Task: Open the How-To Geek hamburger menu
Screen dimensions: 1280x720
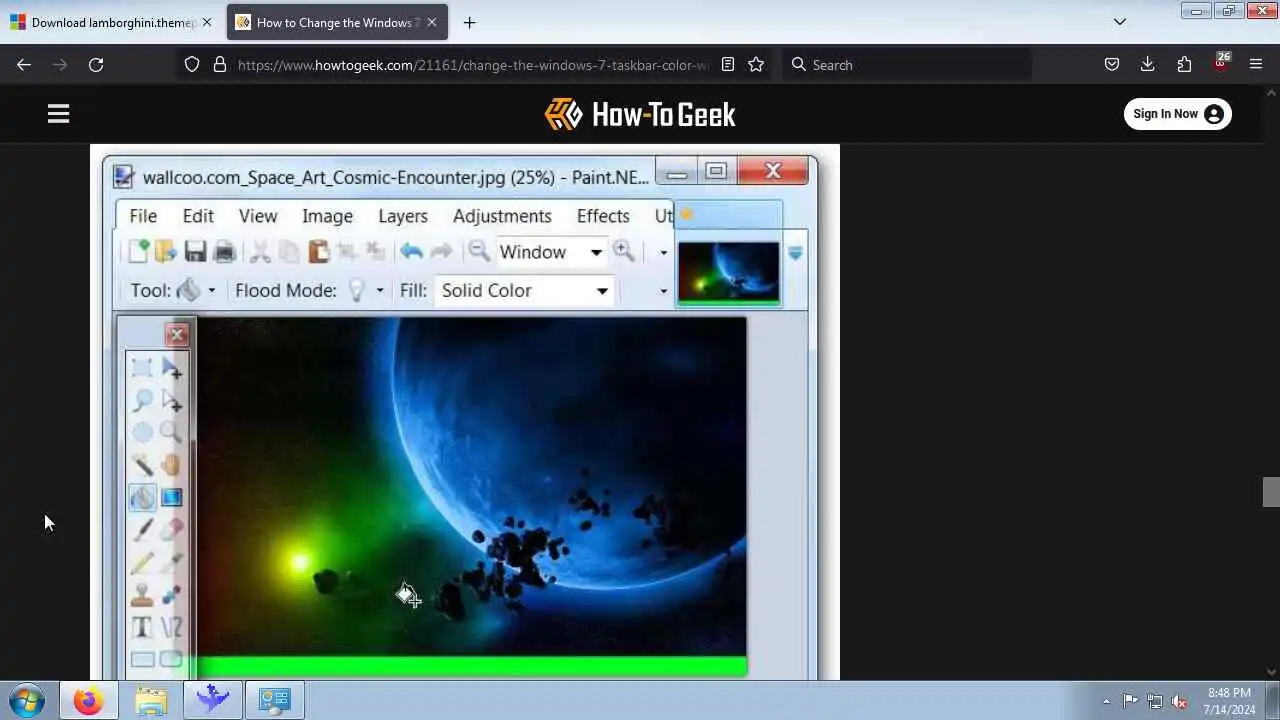Action: click(58, 114)
